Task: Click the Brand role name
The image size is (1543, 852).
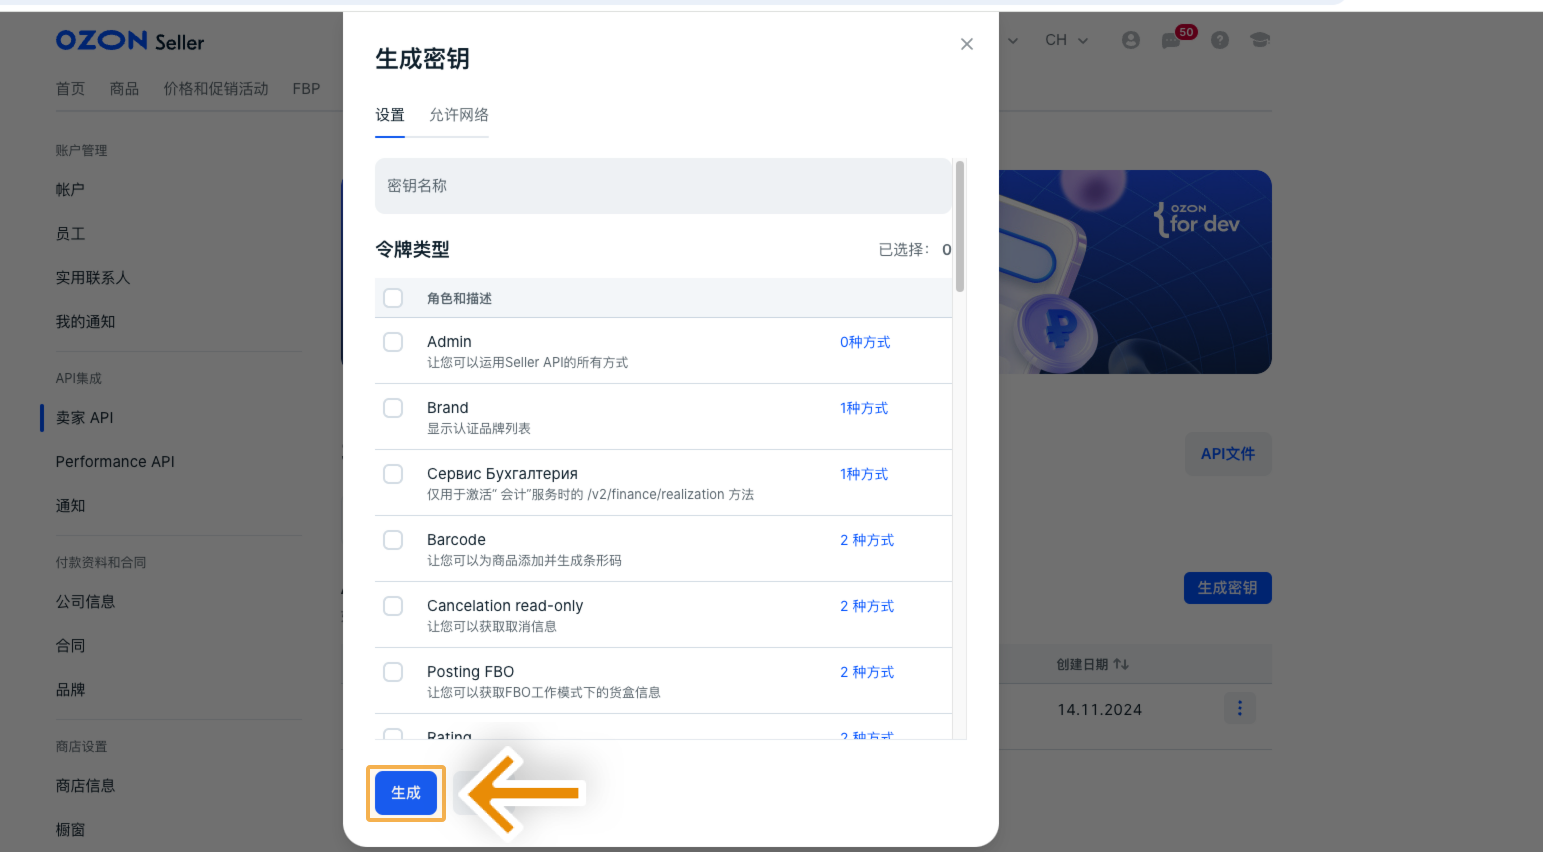Action: click(447, 408)
